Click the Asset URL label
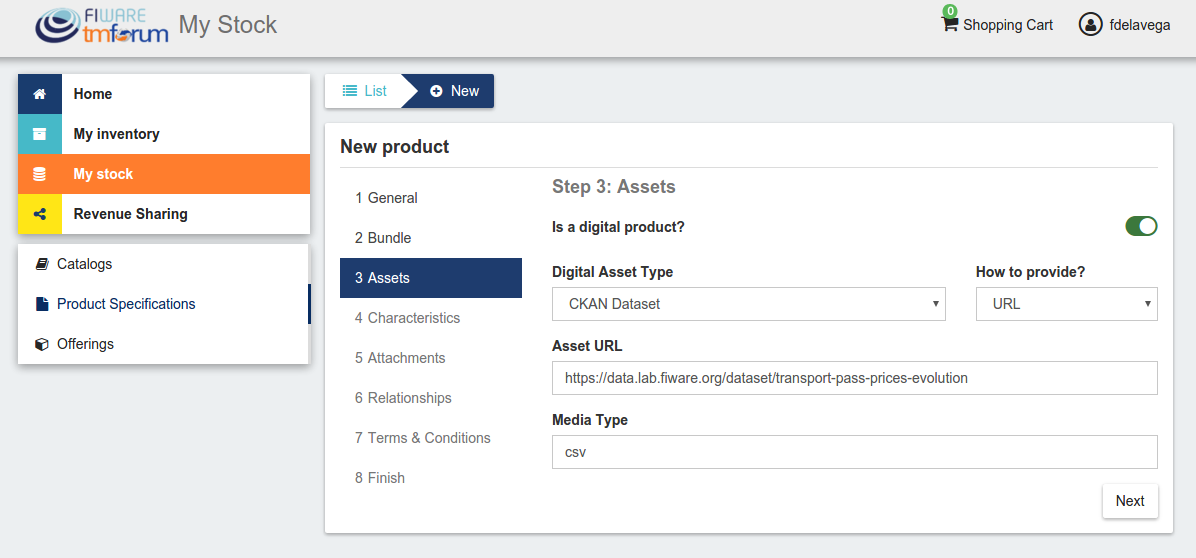1196x558 pixels. [587, 346]
